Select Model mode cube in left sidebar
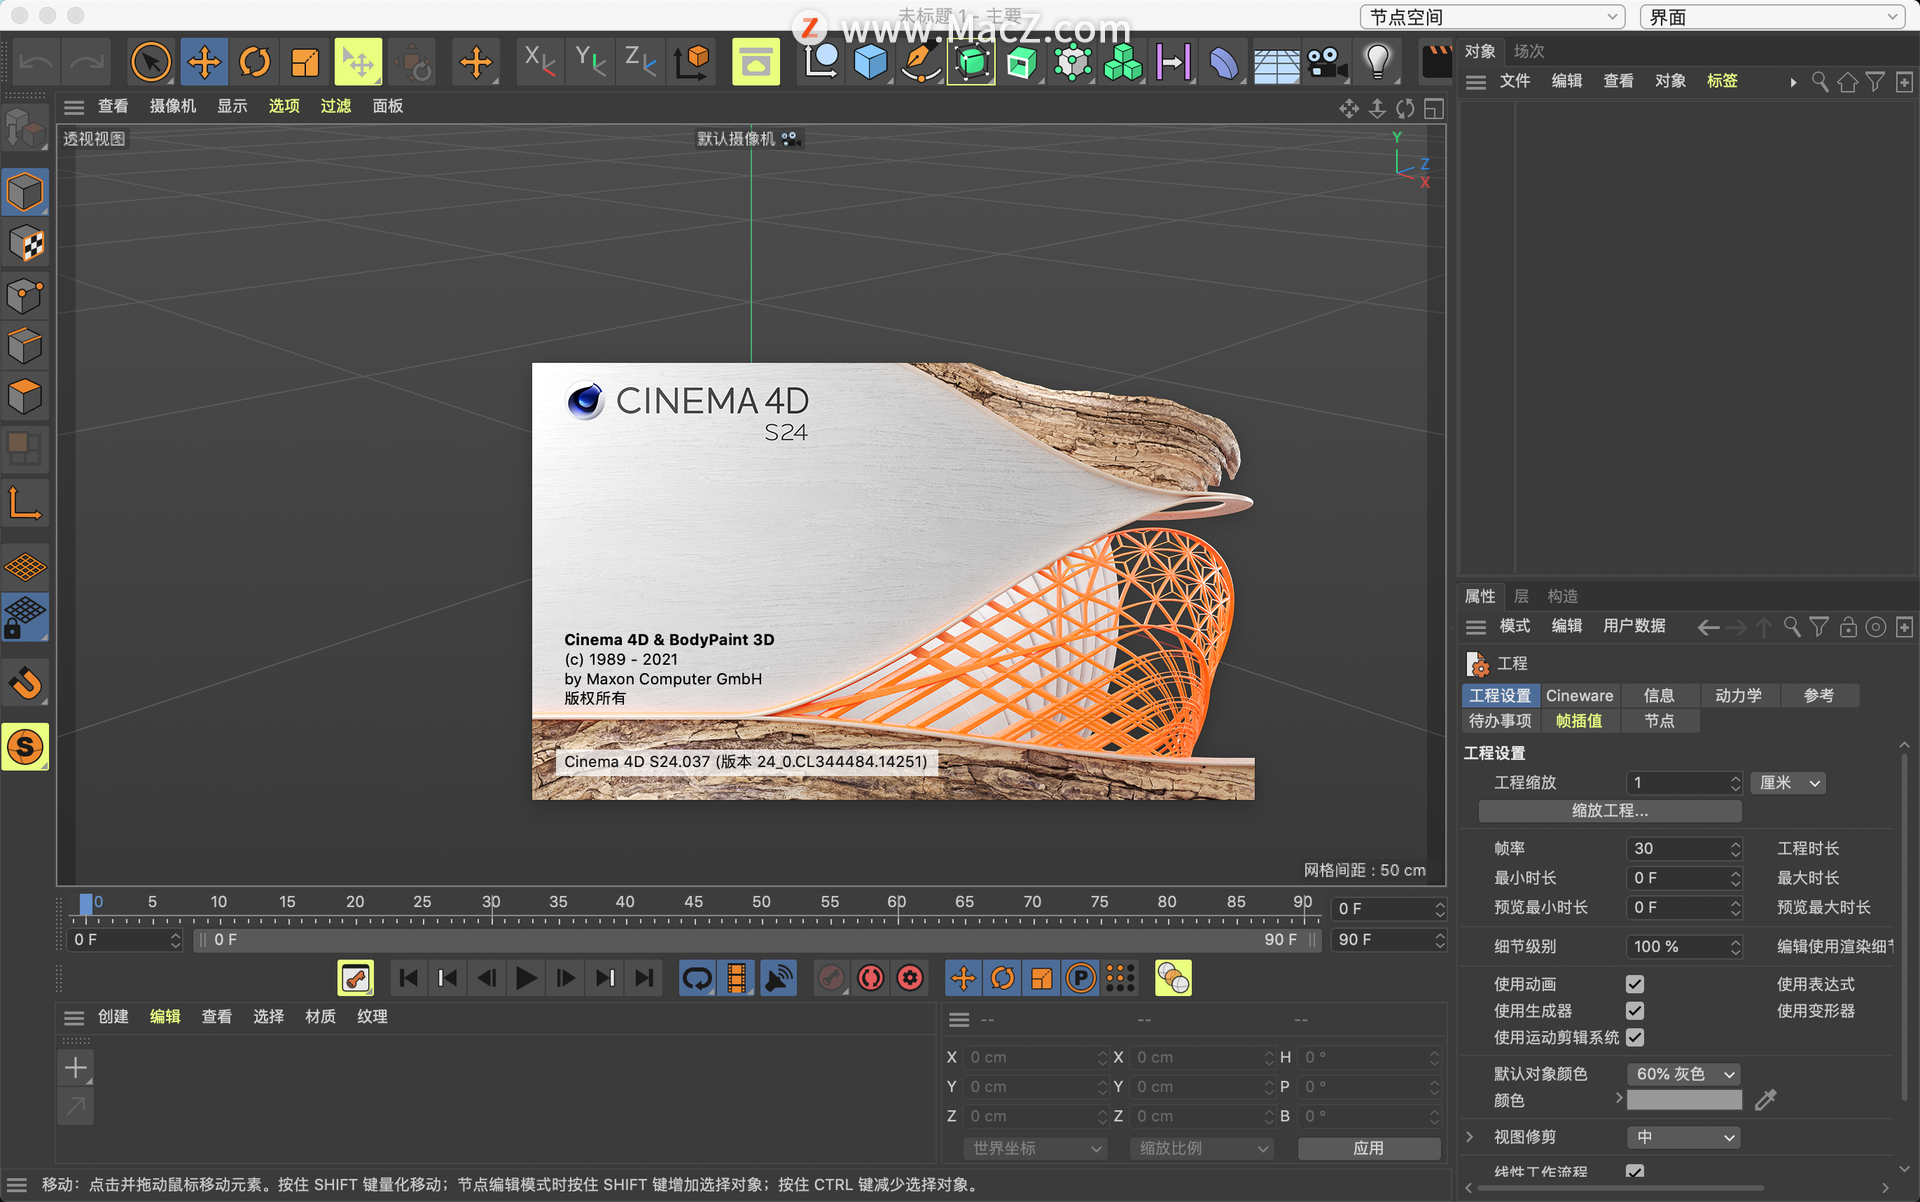The width and height of the screenshot is (1920, 1202). click(25, 192)
